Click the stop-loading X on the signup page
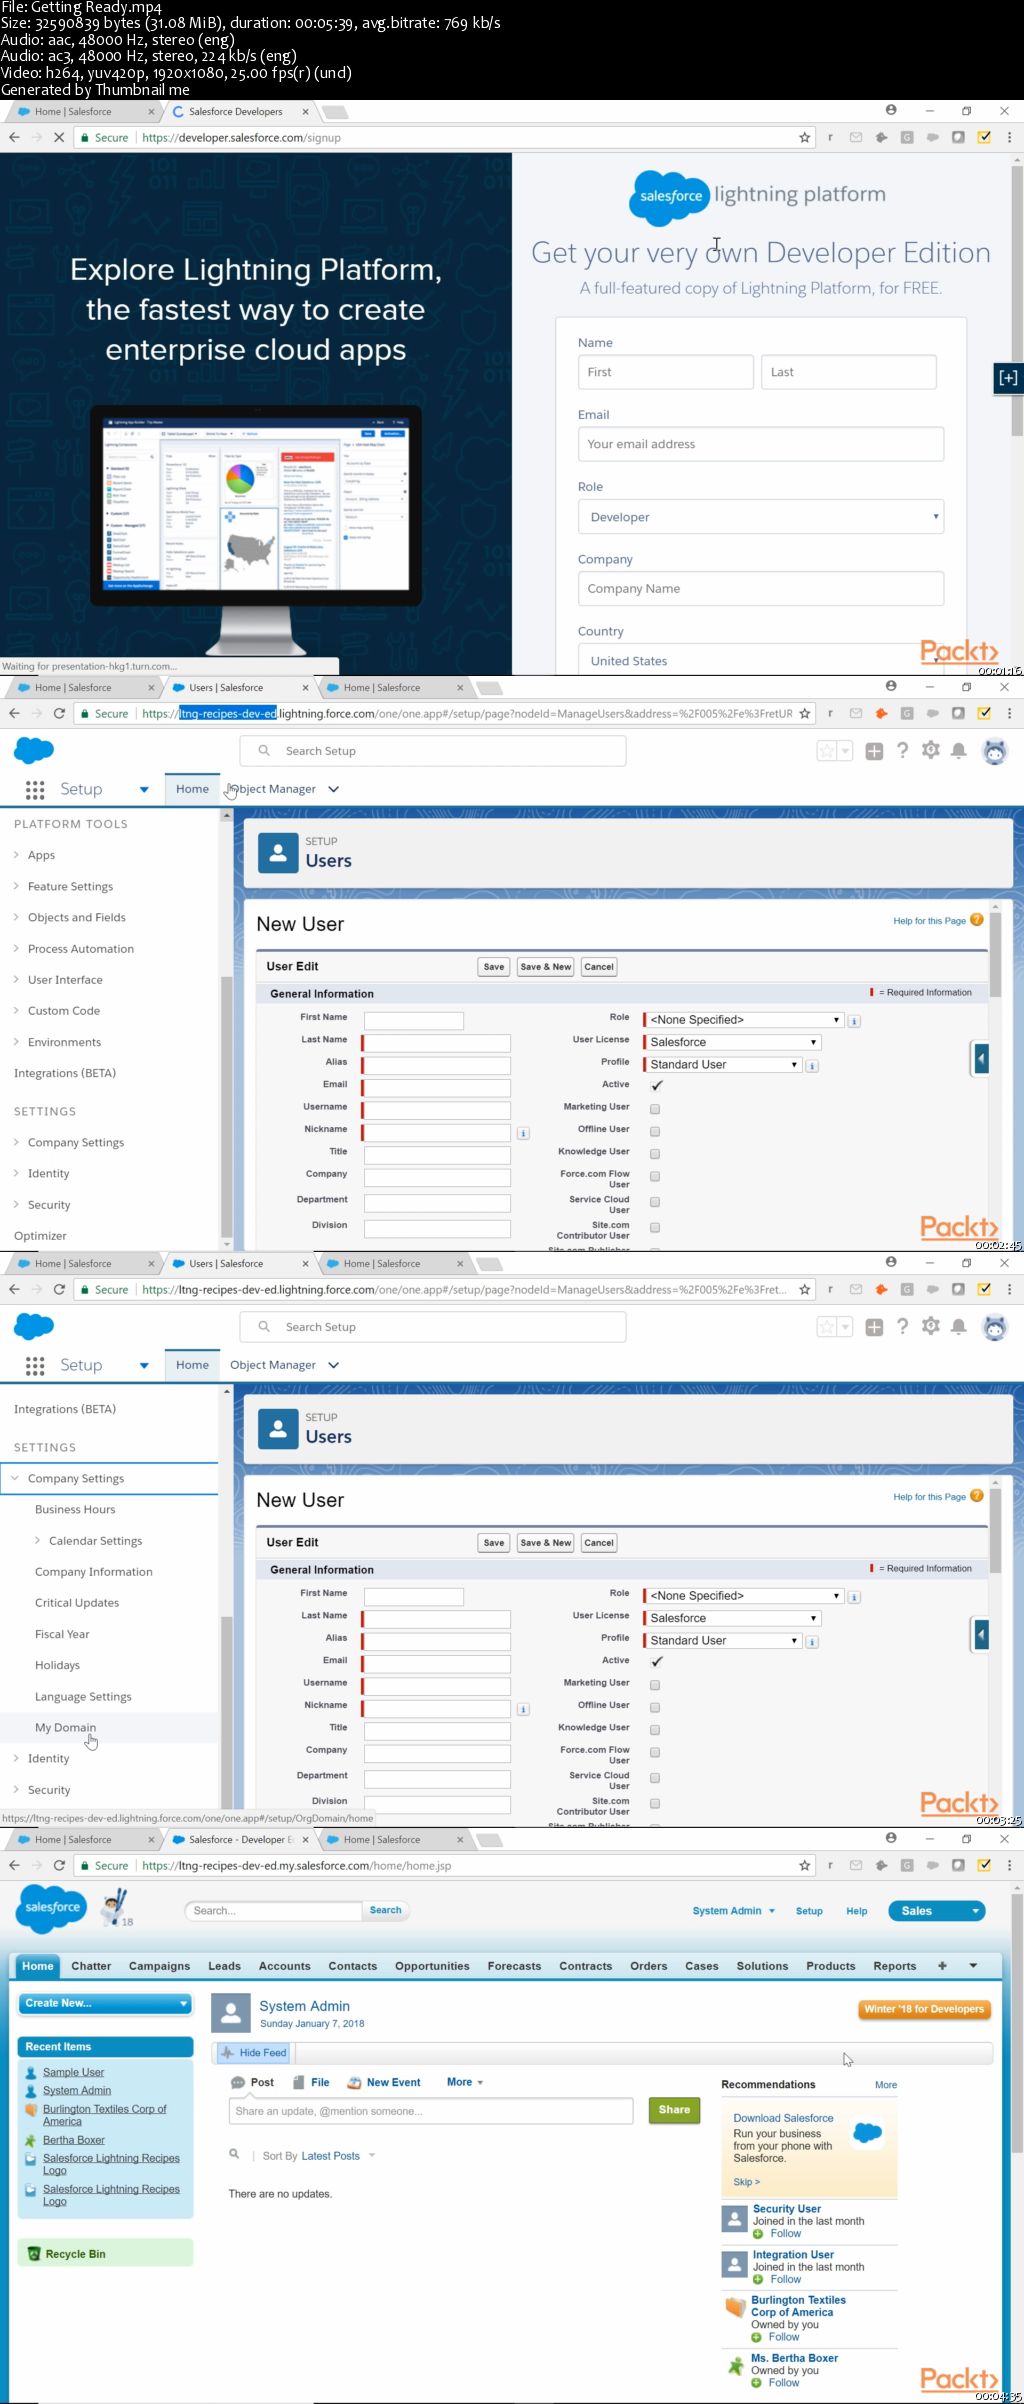Image resolution: width=1024 pixels, height=2404 pixels. [x=59, y=137]
